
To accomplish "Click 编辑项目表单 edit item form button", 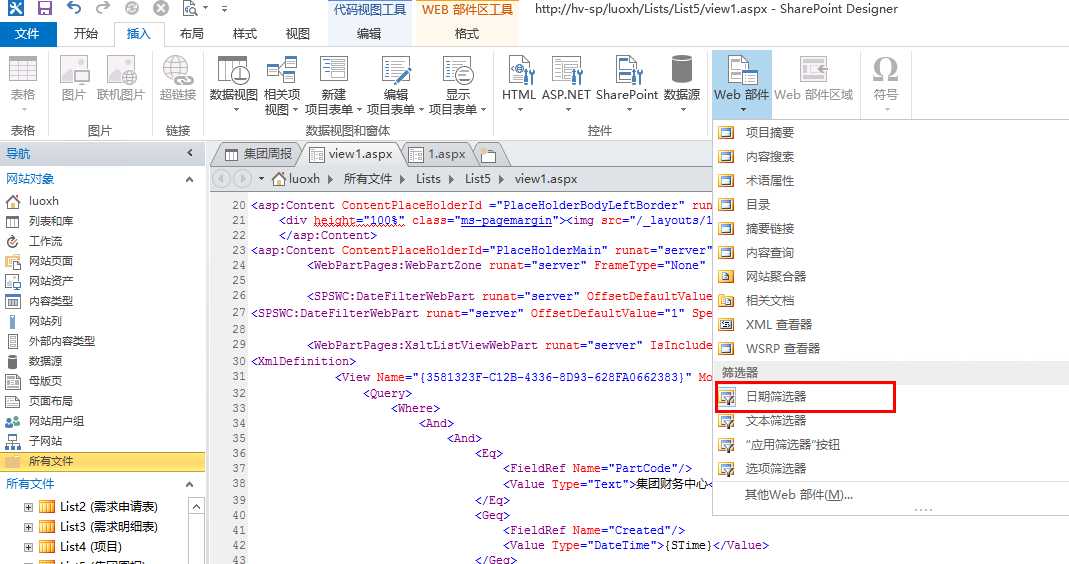I will [395, 86].
